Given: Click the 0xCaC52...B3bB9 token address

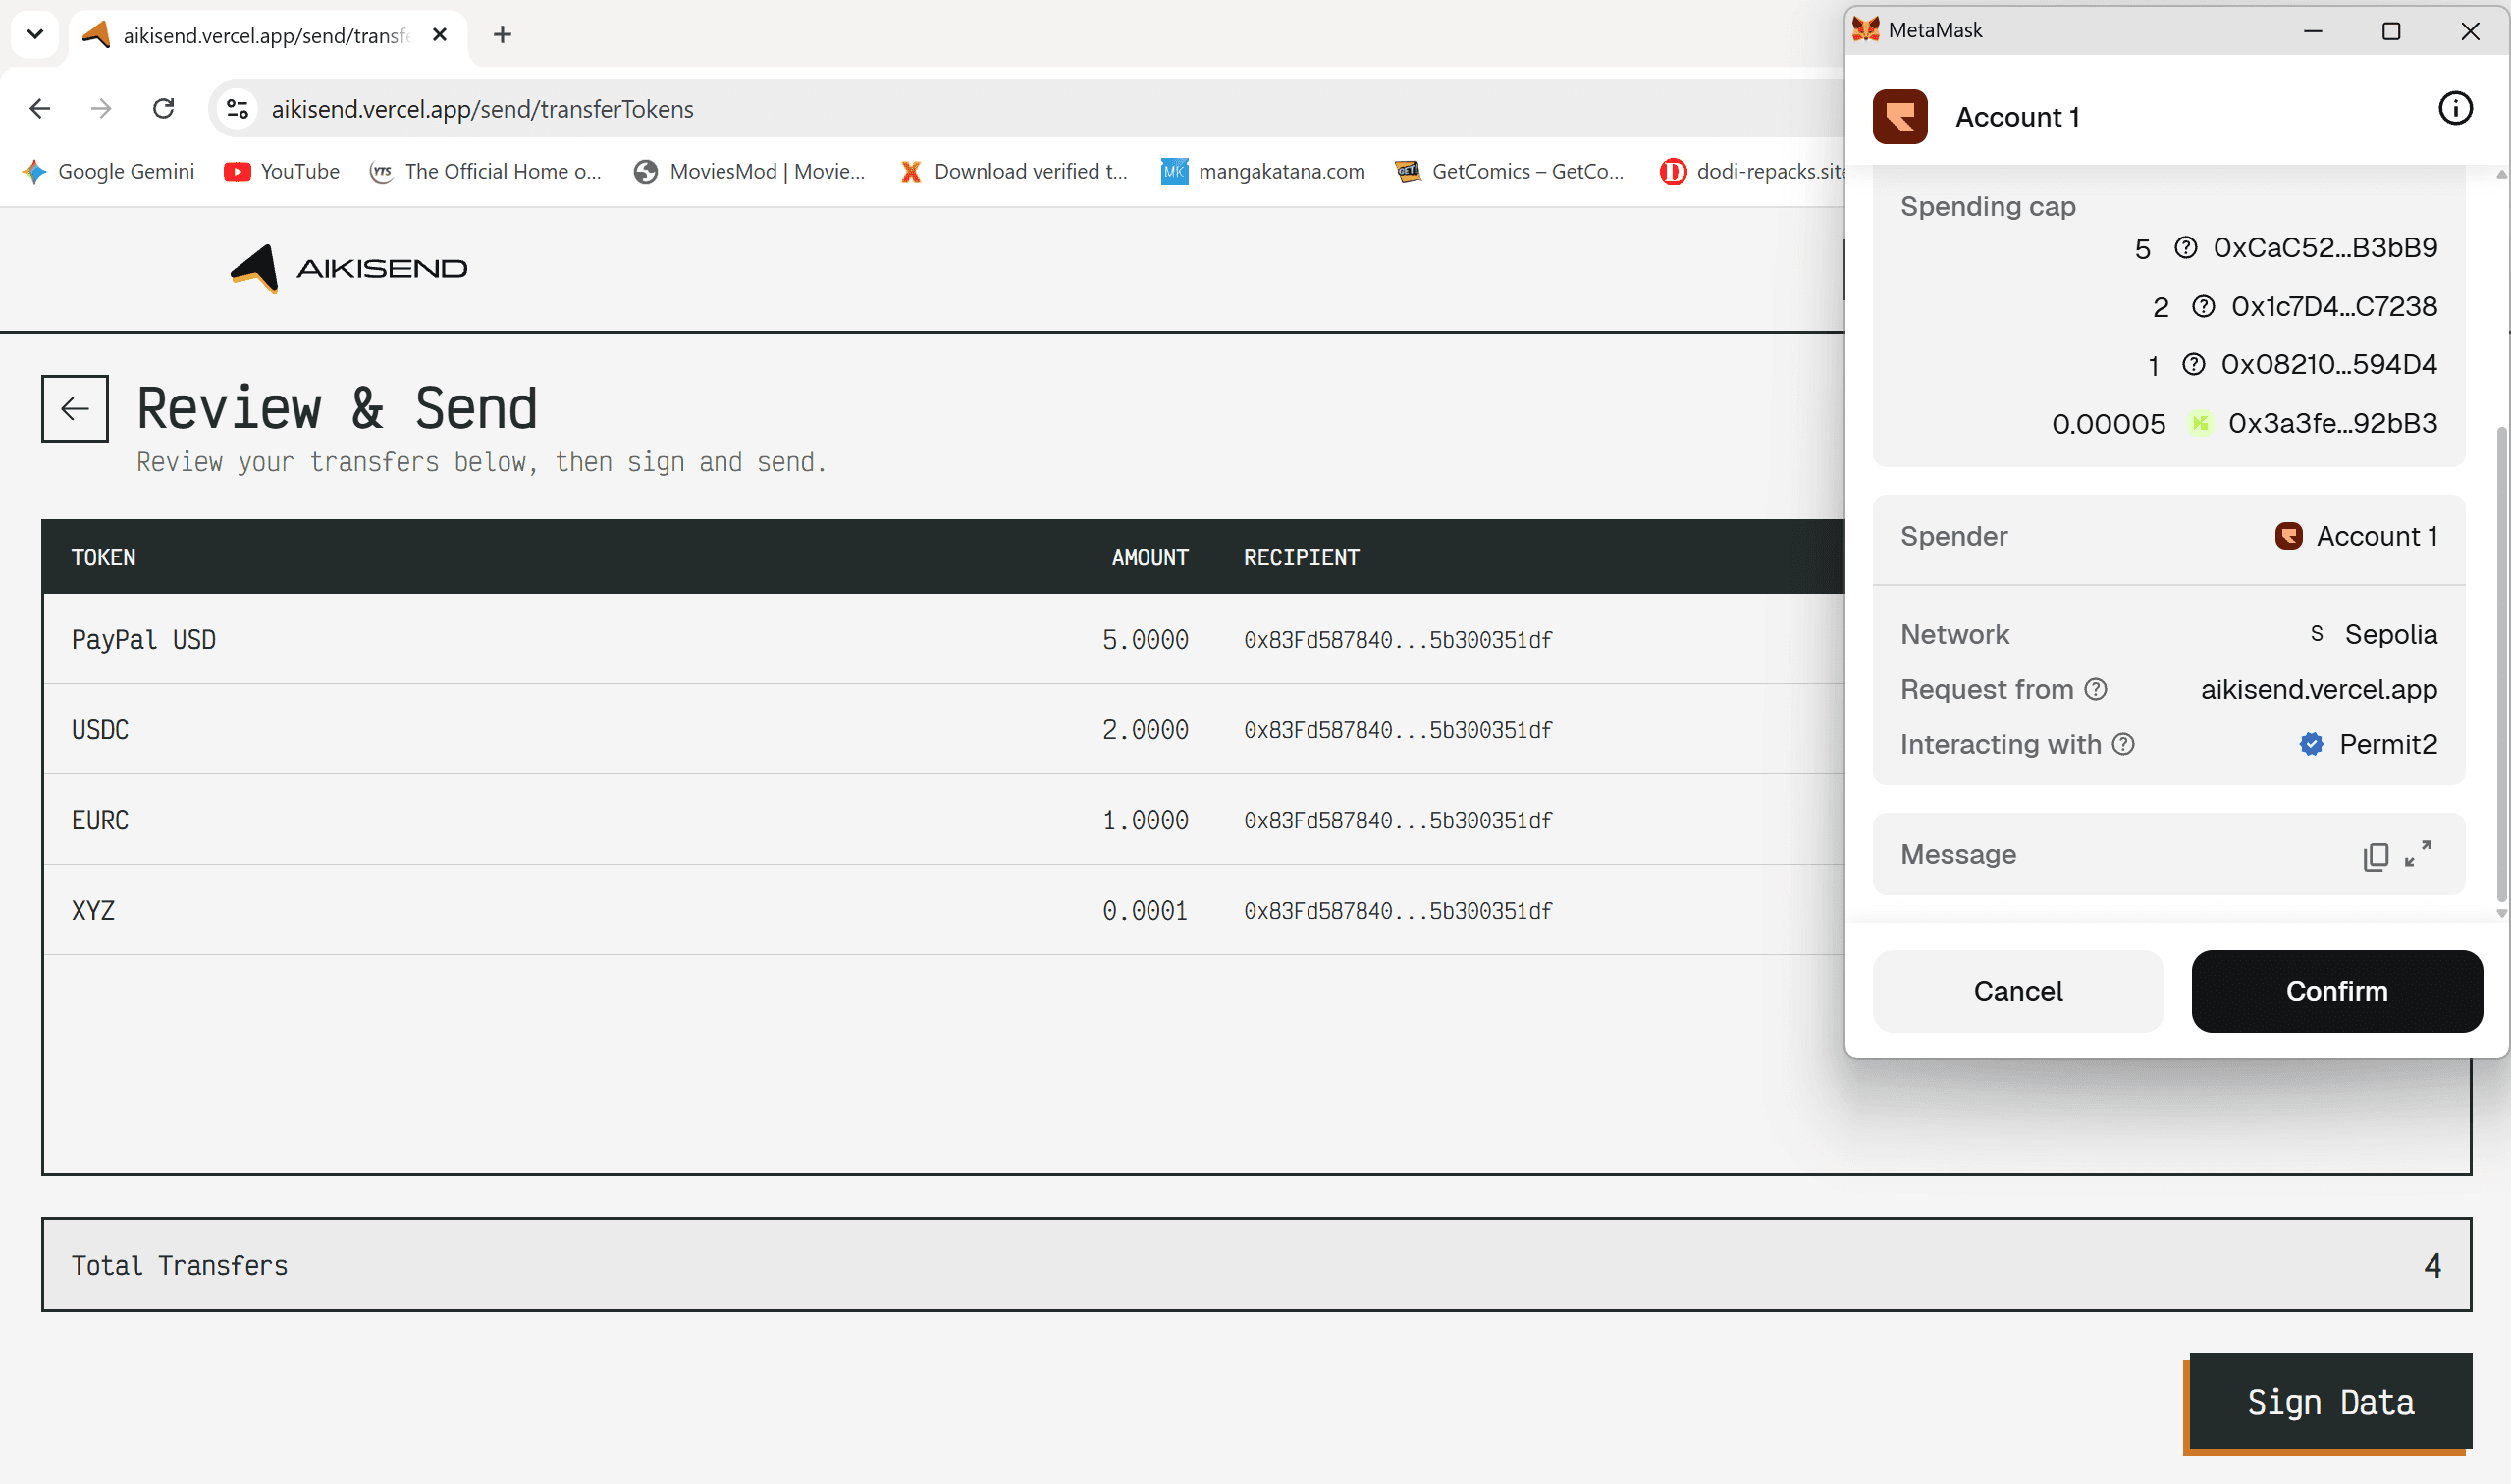Looking at the screenshot, I should 2325,247.
